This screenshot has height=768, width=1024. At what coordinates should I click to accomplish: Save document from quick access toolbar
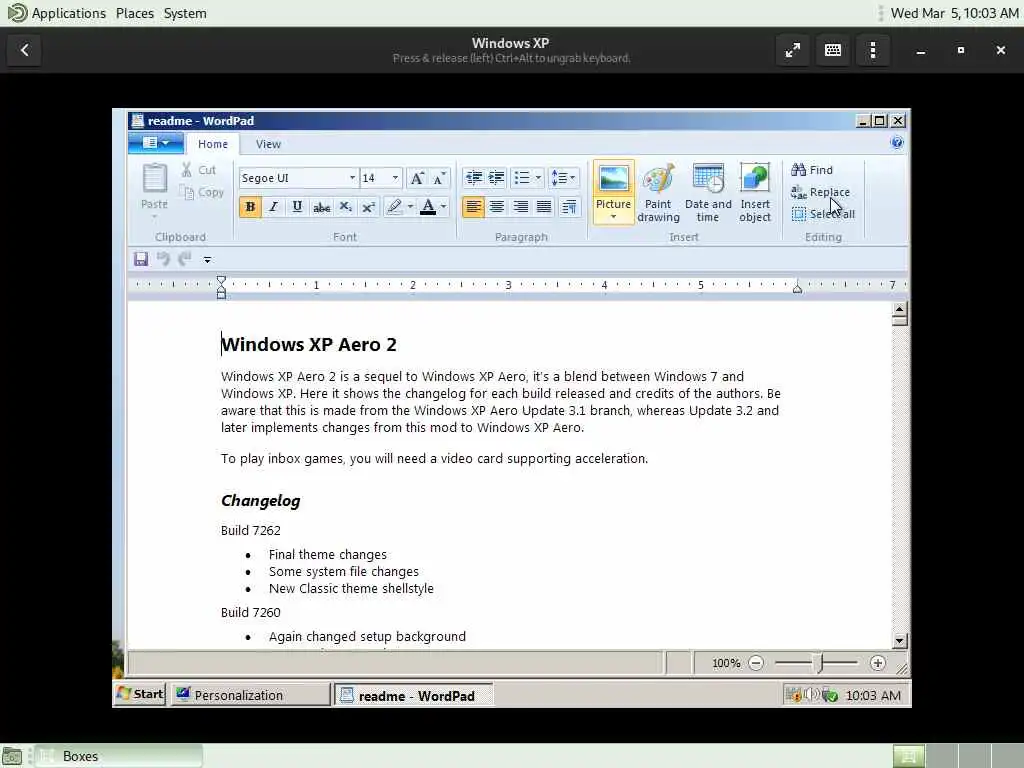point(140,259)
